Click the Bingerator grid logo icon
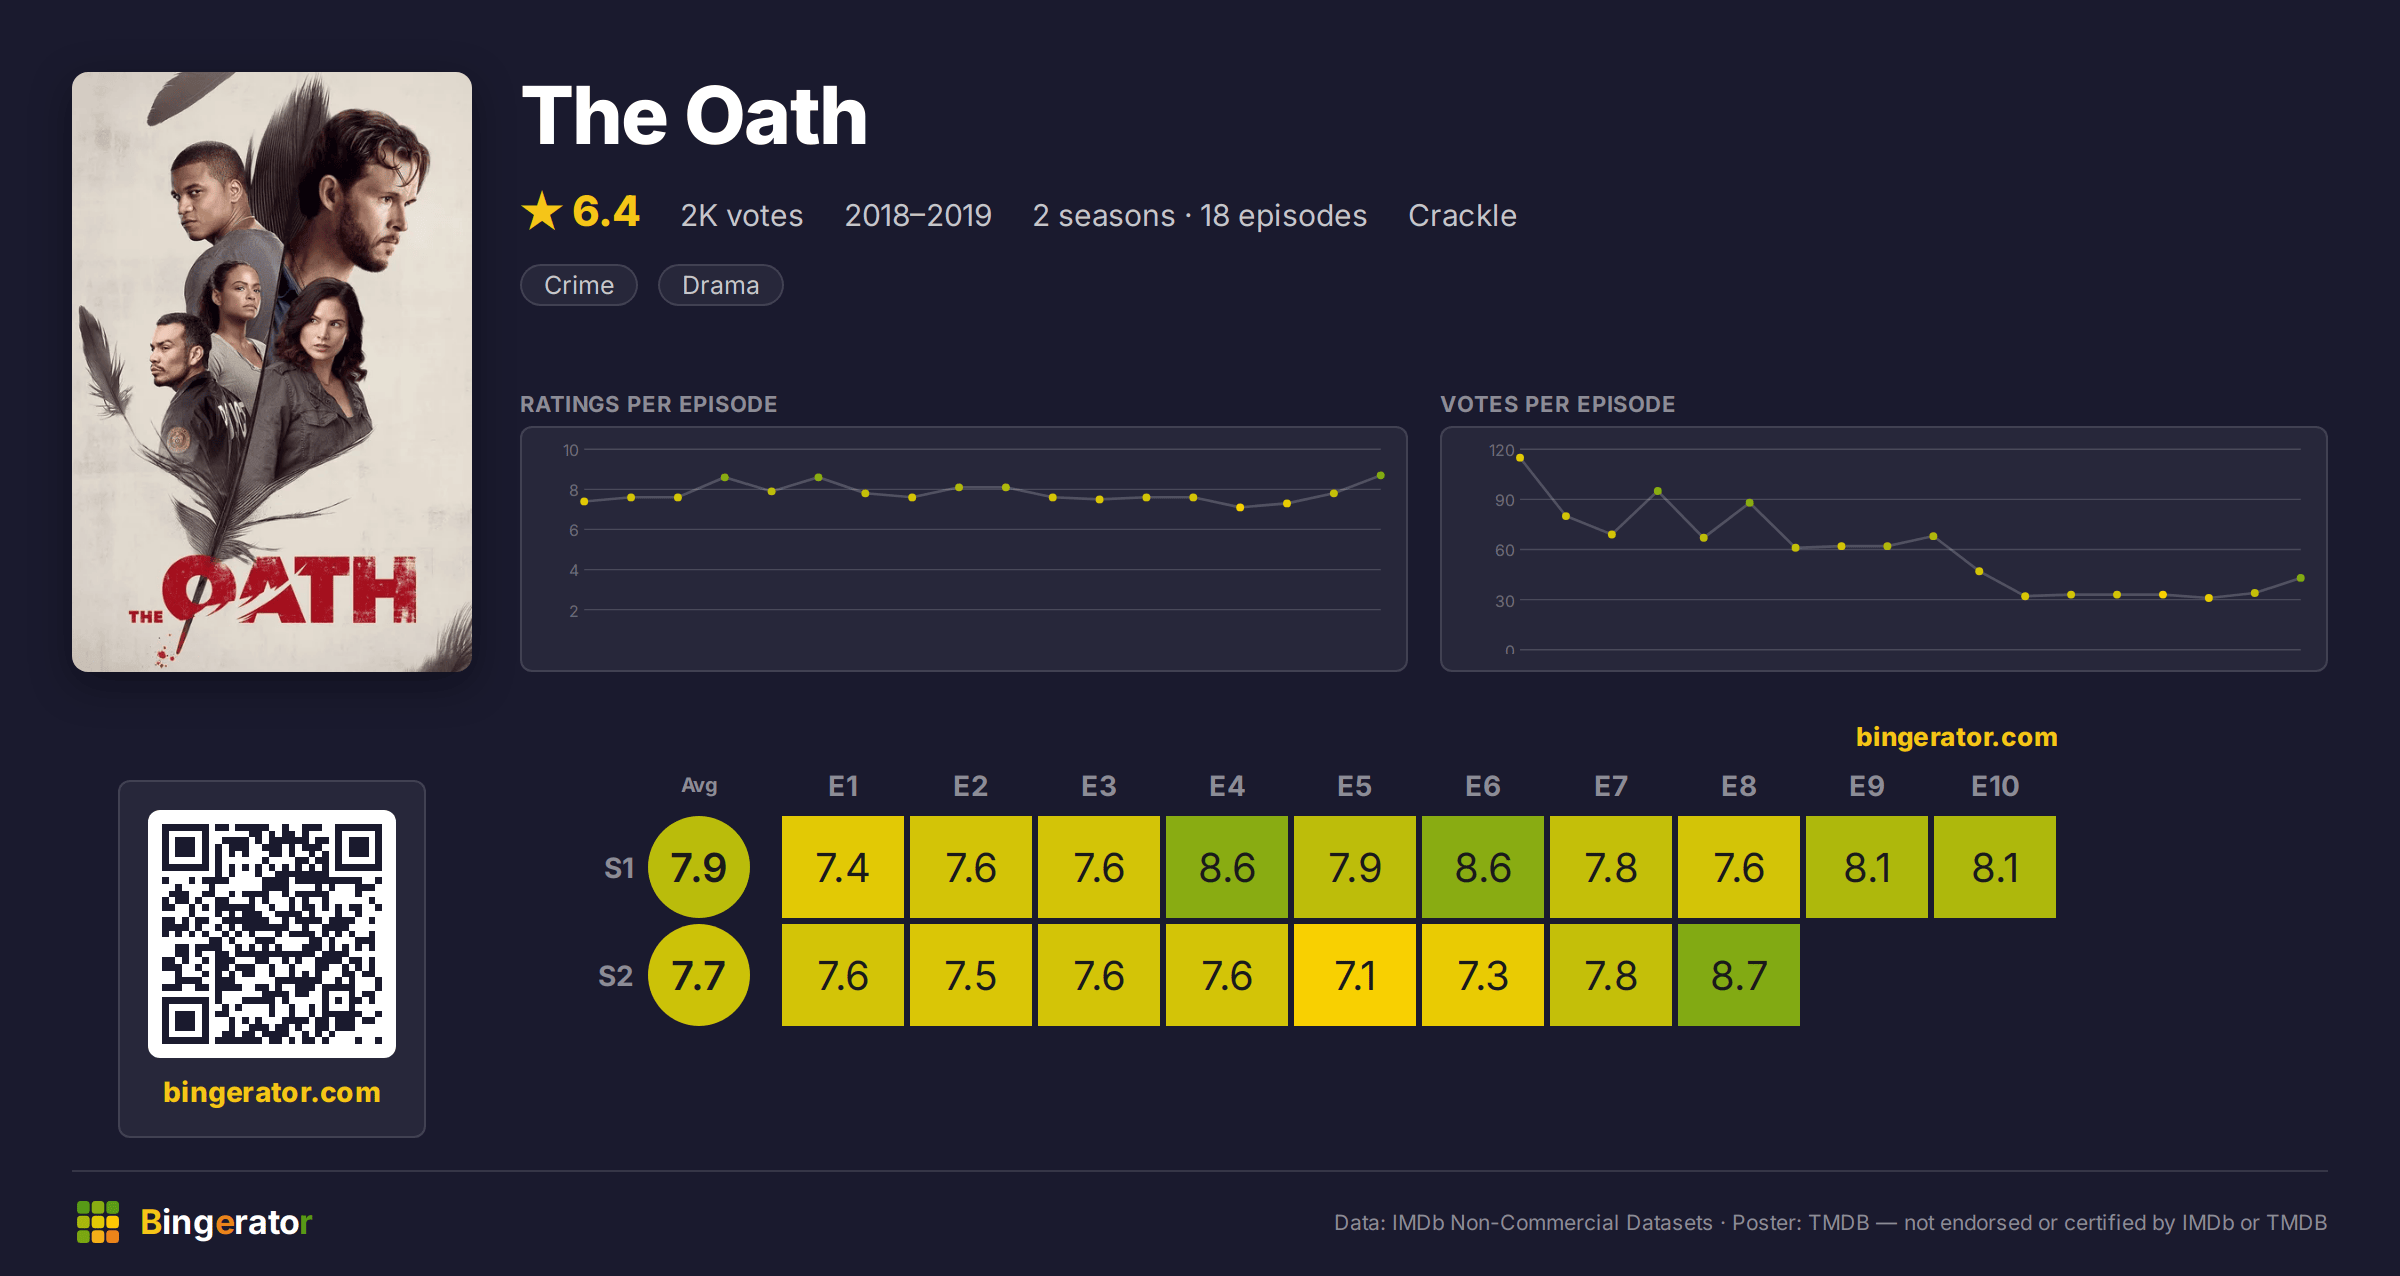The width and height of the screenshot is (2400, 1276). click(98, 1222)
